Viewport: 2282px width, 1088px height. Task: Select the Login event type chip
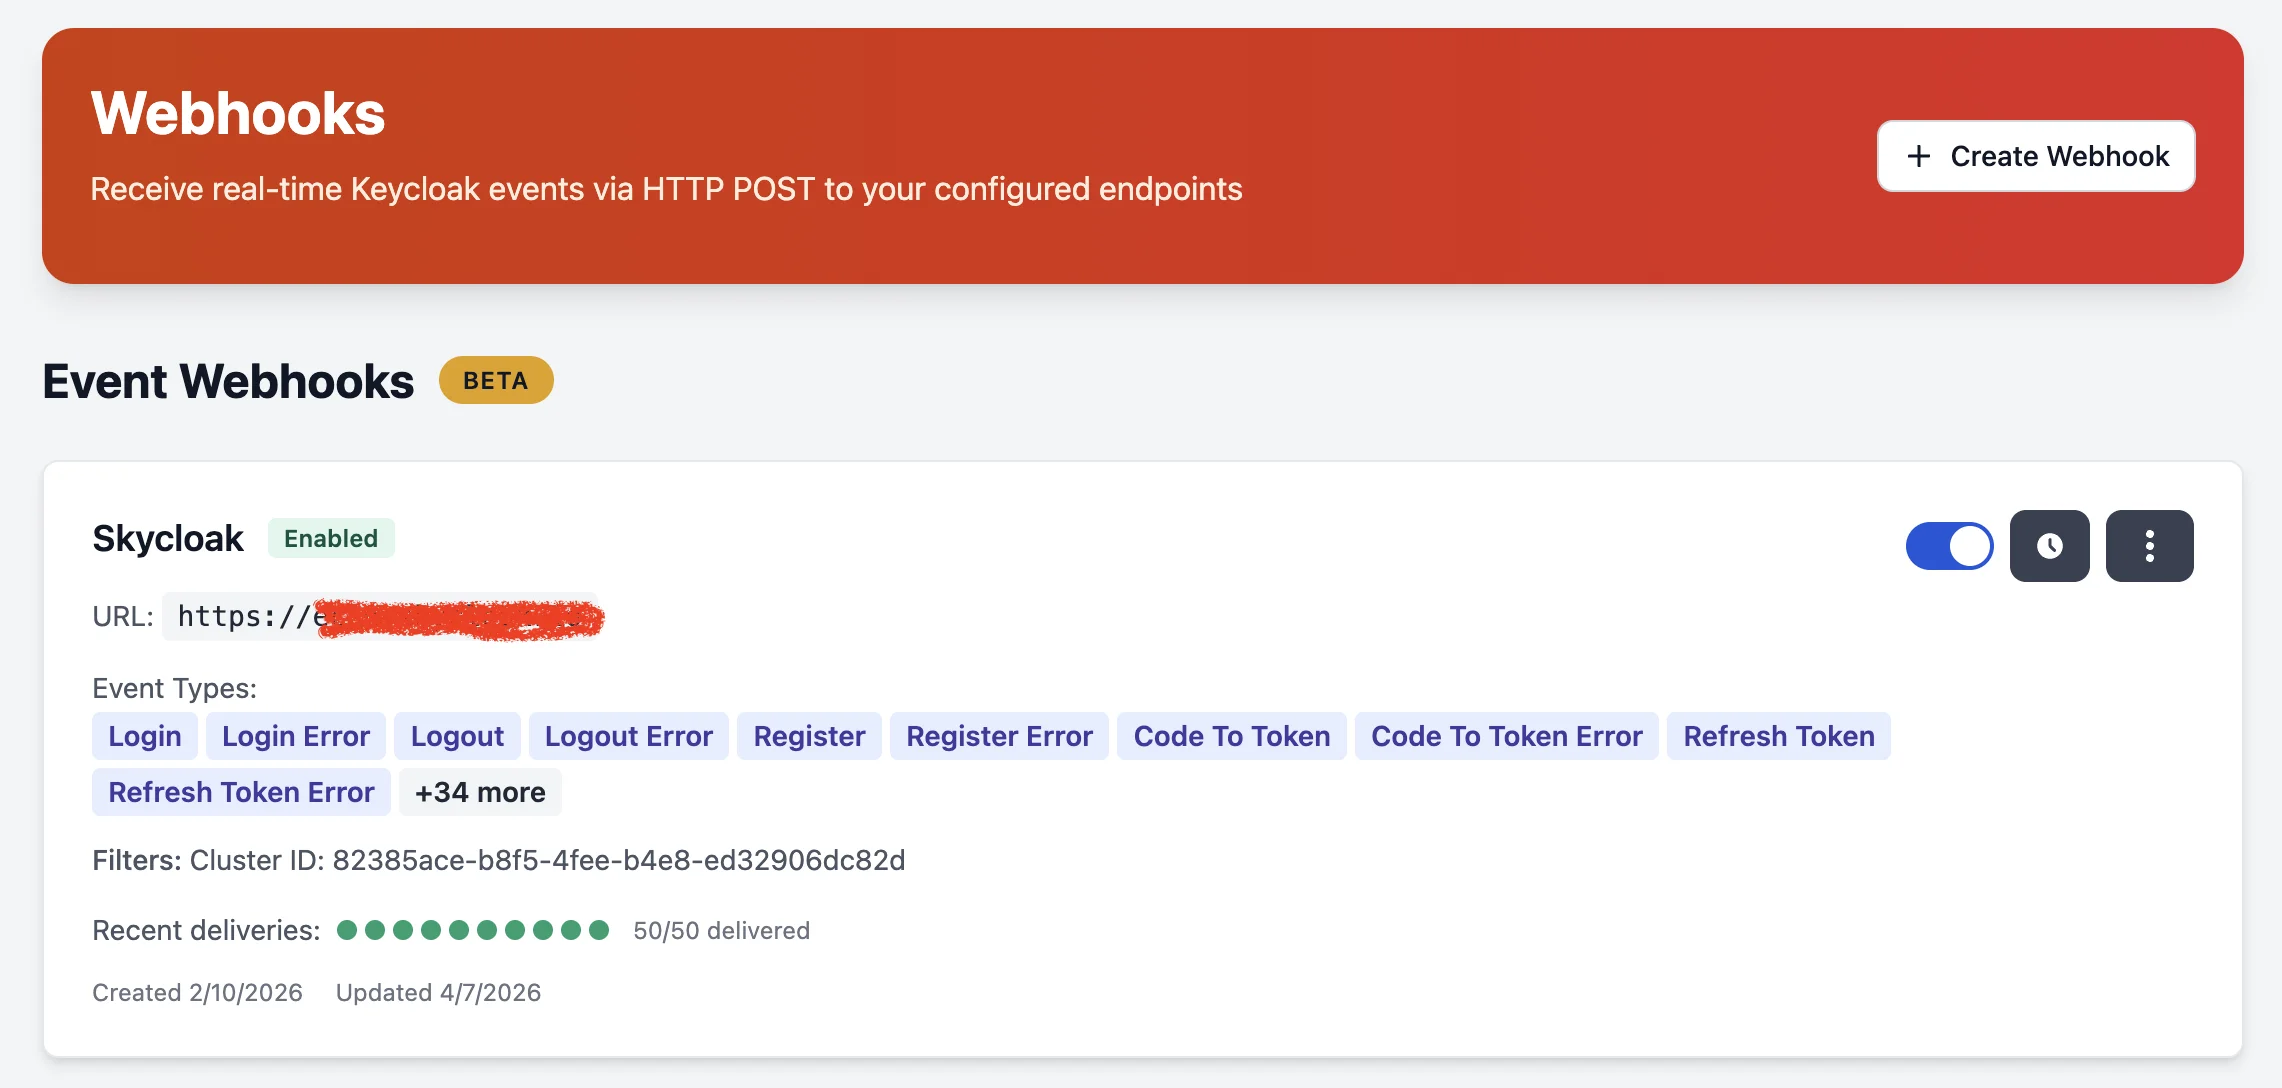click(x=144, y=736)
